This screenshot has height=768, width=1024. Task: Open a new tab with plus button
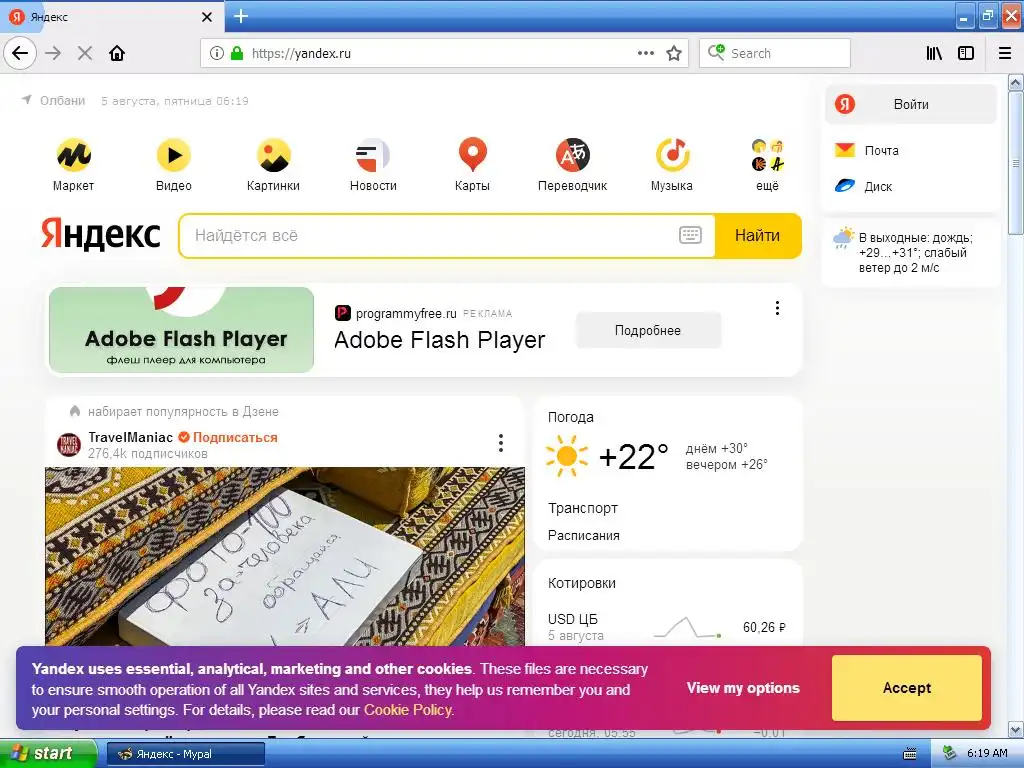[241, 16]
